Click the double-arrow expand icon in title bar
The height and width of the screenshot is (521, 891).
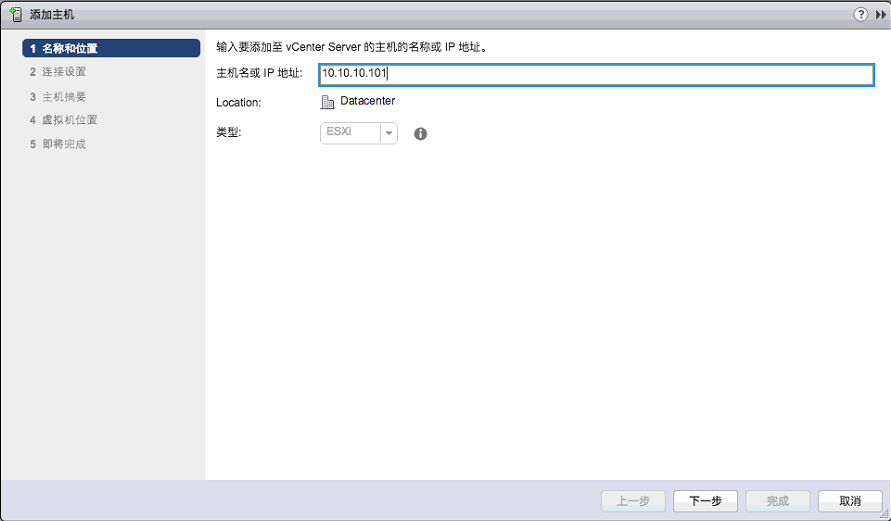click(881, 15)
